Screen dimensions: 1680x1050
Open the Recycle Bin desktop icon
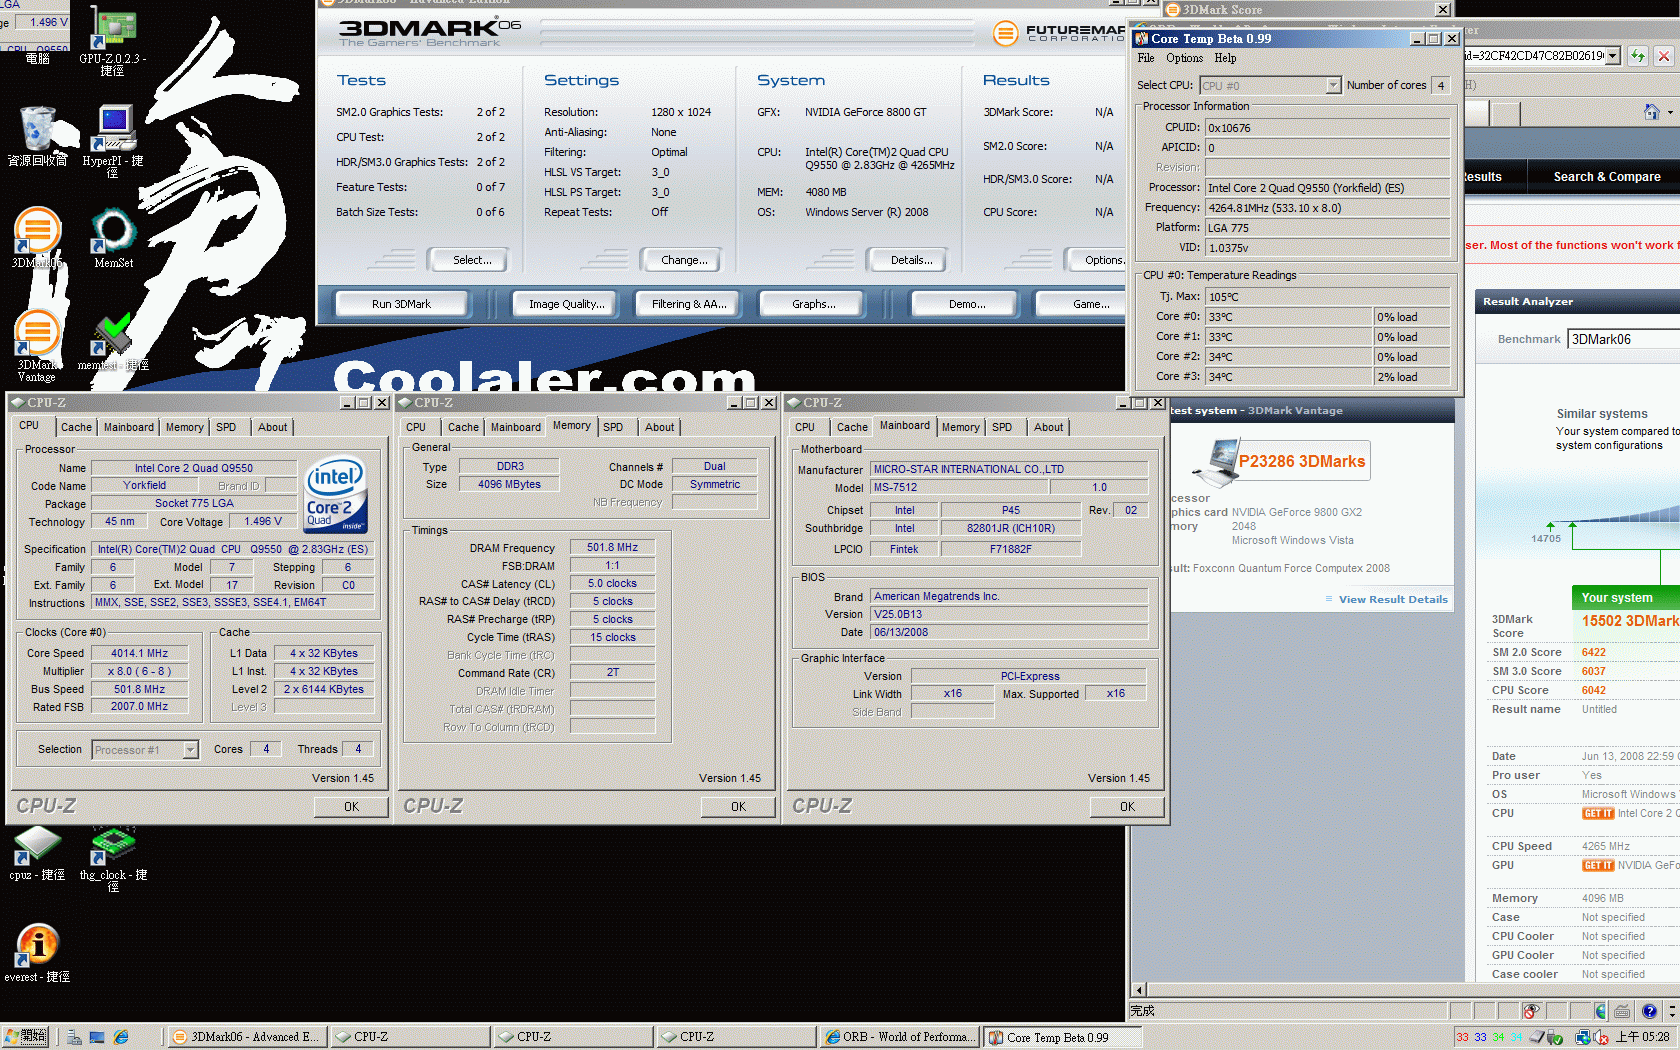pos(38,135)
